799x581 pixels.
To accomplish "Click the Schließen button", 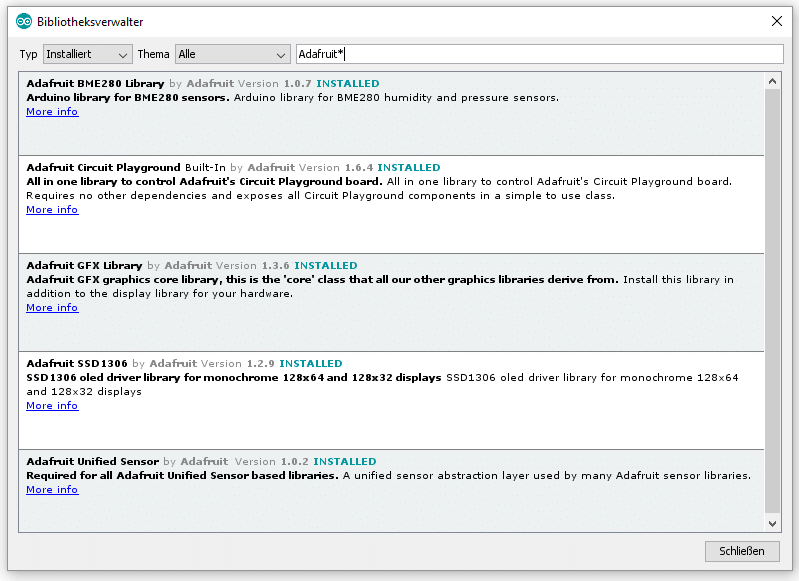I will click(x=742, y=551).
